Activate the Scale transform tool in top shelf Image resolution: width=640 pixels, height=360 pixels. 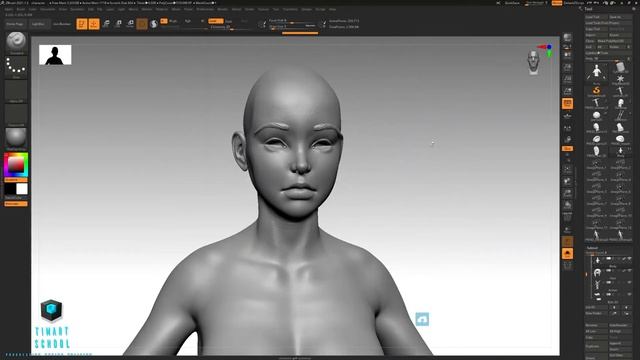[118, 24]
